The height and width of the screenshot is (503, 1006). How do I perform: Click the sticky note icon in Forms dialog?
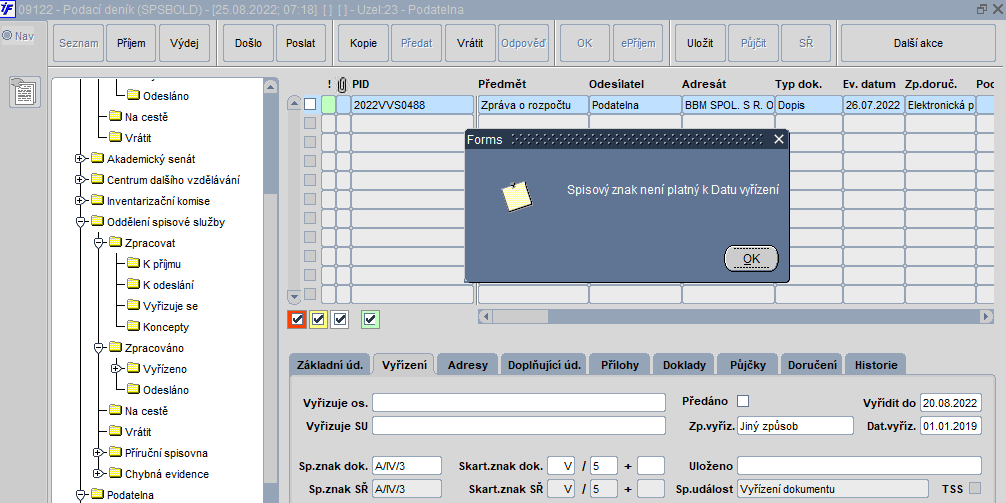click(517, 196)
